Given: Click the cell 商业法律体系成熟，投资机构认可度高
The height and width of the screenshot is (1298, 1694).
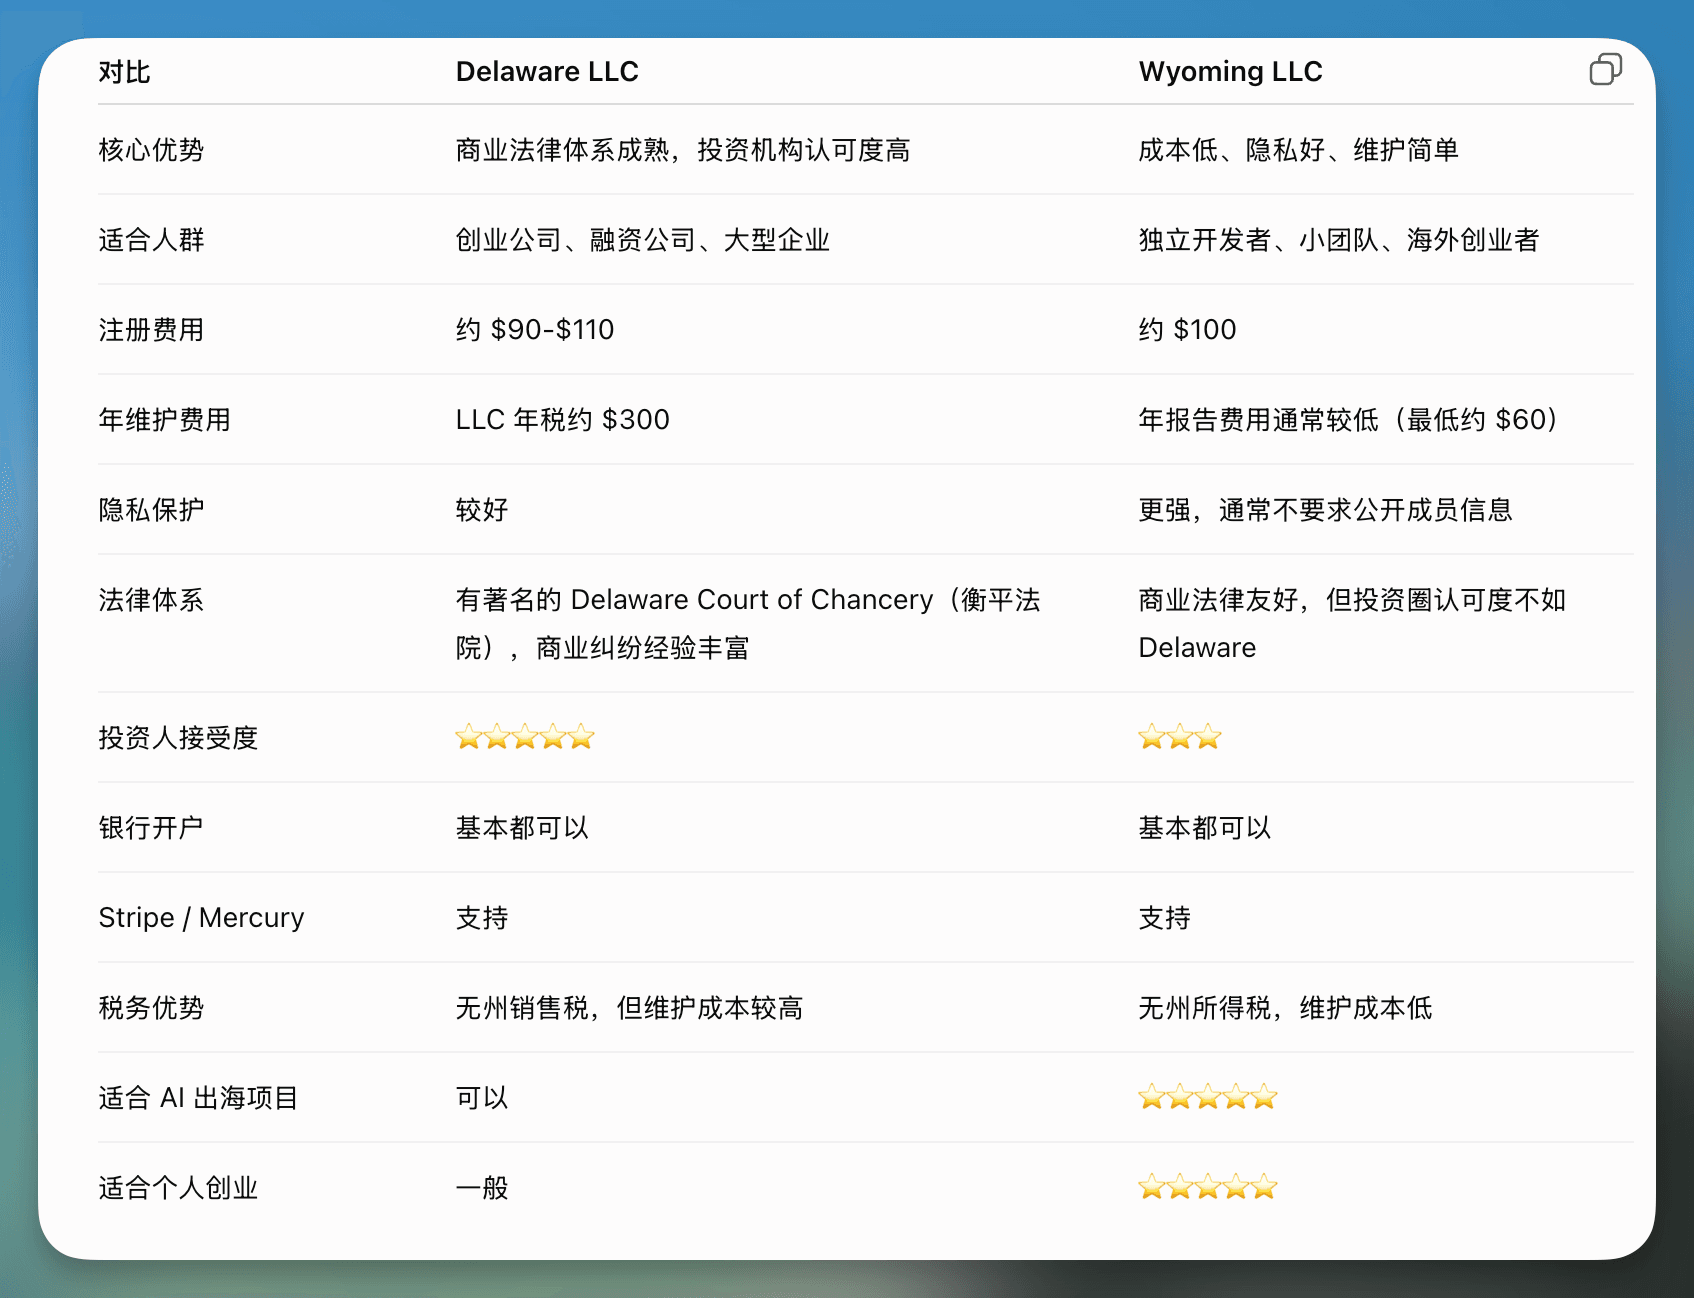Looking at the screenshot, I should click(683, 150).
